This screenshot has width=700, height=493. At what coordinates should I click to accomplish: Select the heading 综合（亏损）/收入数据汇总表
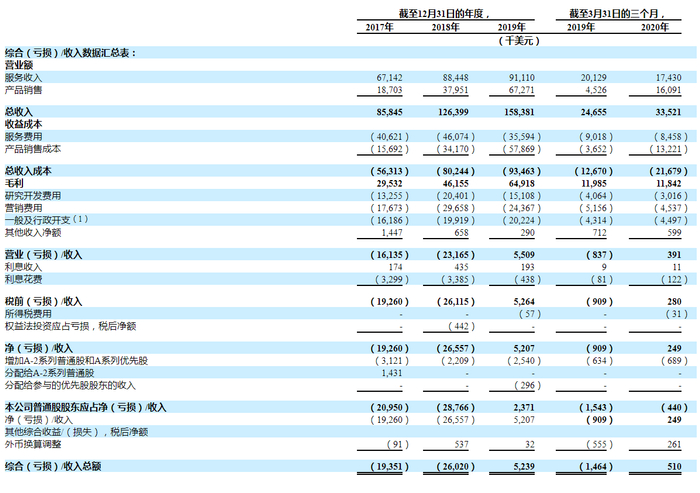coord(70,53)
